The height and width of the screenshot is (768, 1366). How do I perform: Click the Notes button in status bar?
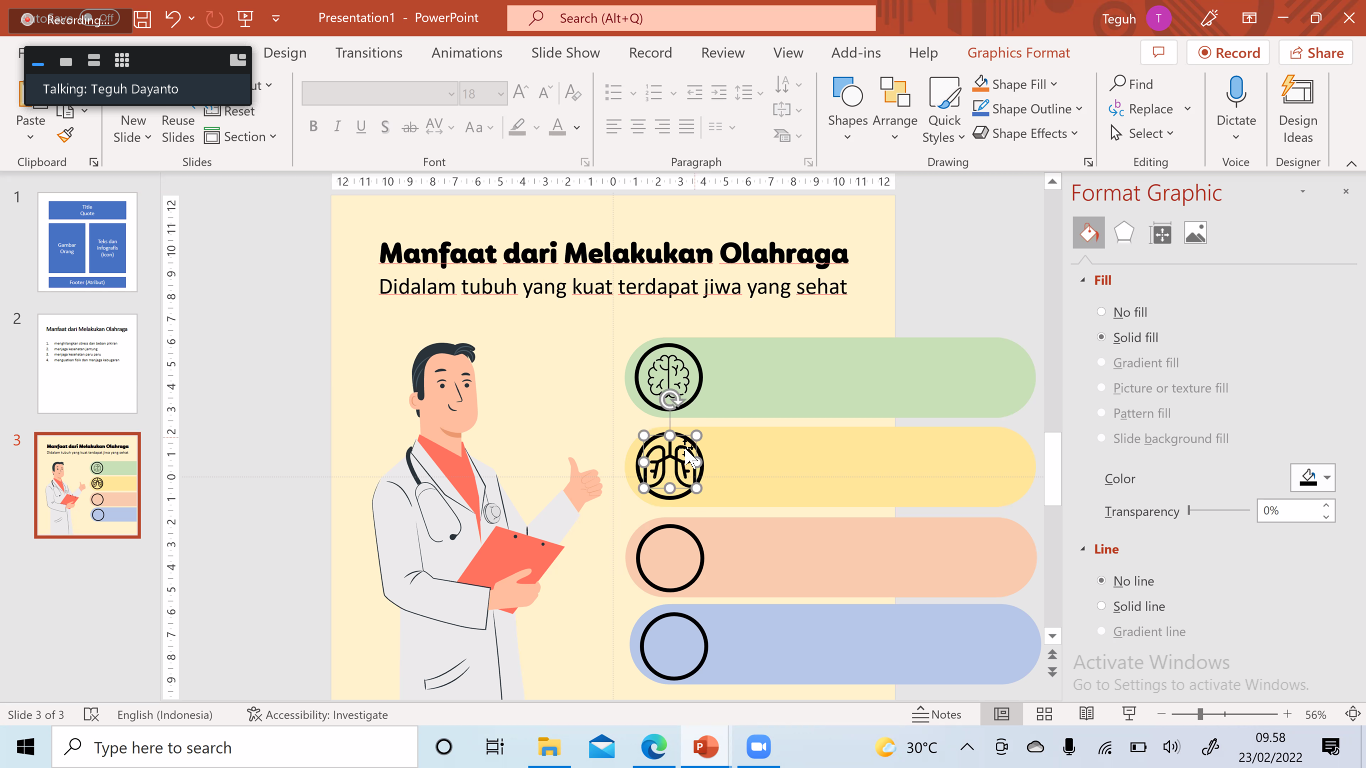(x=936, y=714)
